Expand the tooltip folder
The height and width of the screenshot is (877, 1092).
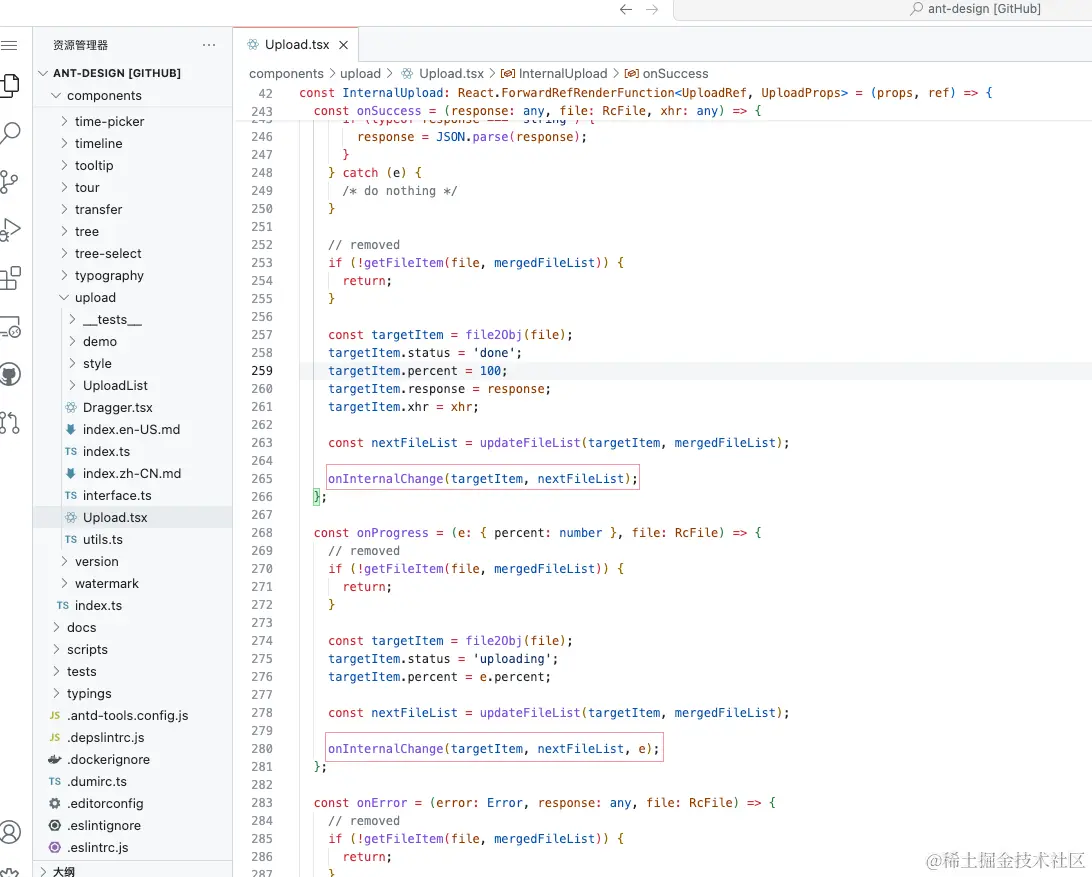[x=132, y=165]
